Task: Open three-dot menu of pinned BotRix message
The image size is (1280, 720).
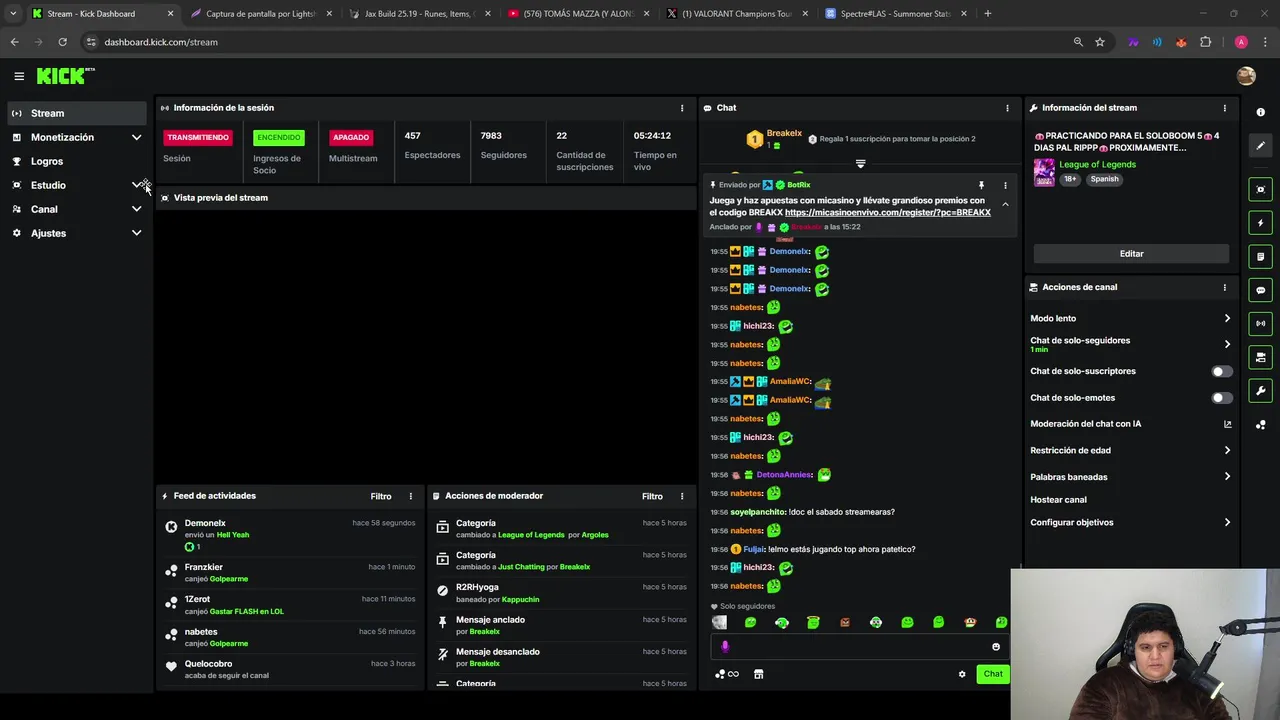Action: tap(1005, 185)
